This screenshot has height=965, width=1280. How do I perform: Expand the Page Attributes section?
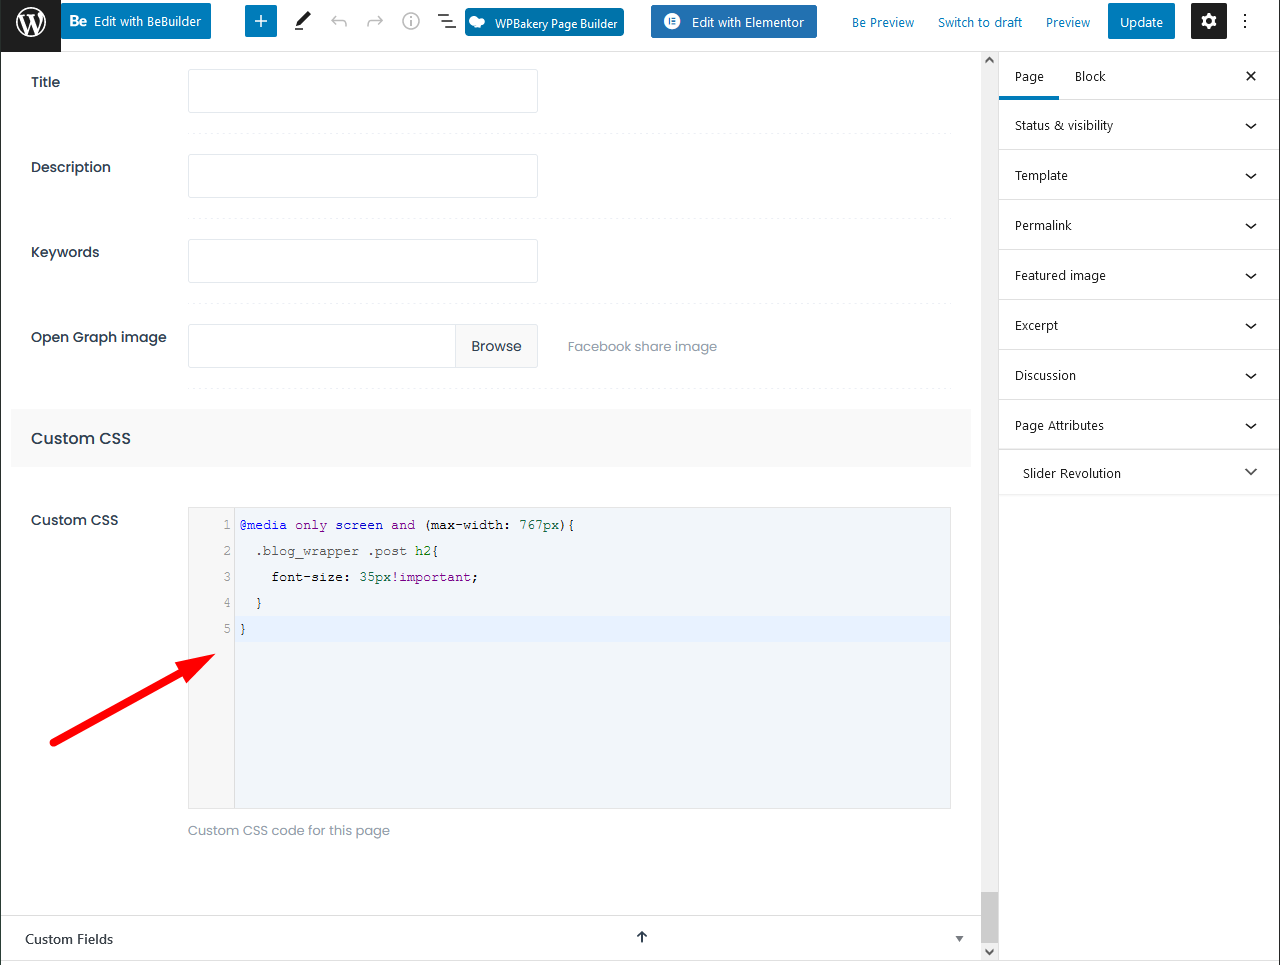click(x=1139, y=425)
